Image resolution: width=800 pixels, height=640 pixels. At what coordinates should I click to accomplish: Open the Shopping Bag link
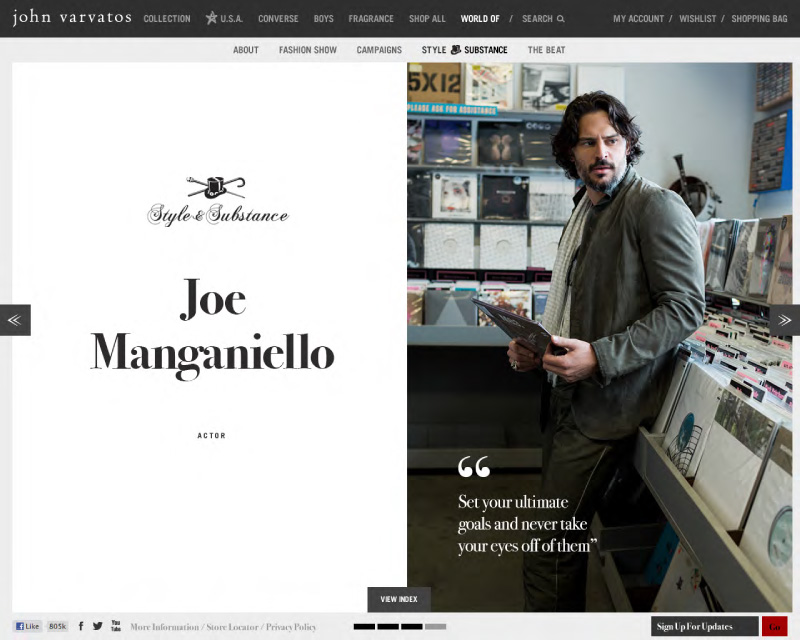[759, 19]
